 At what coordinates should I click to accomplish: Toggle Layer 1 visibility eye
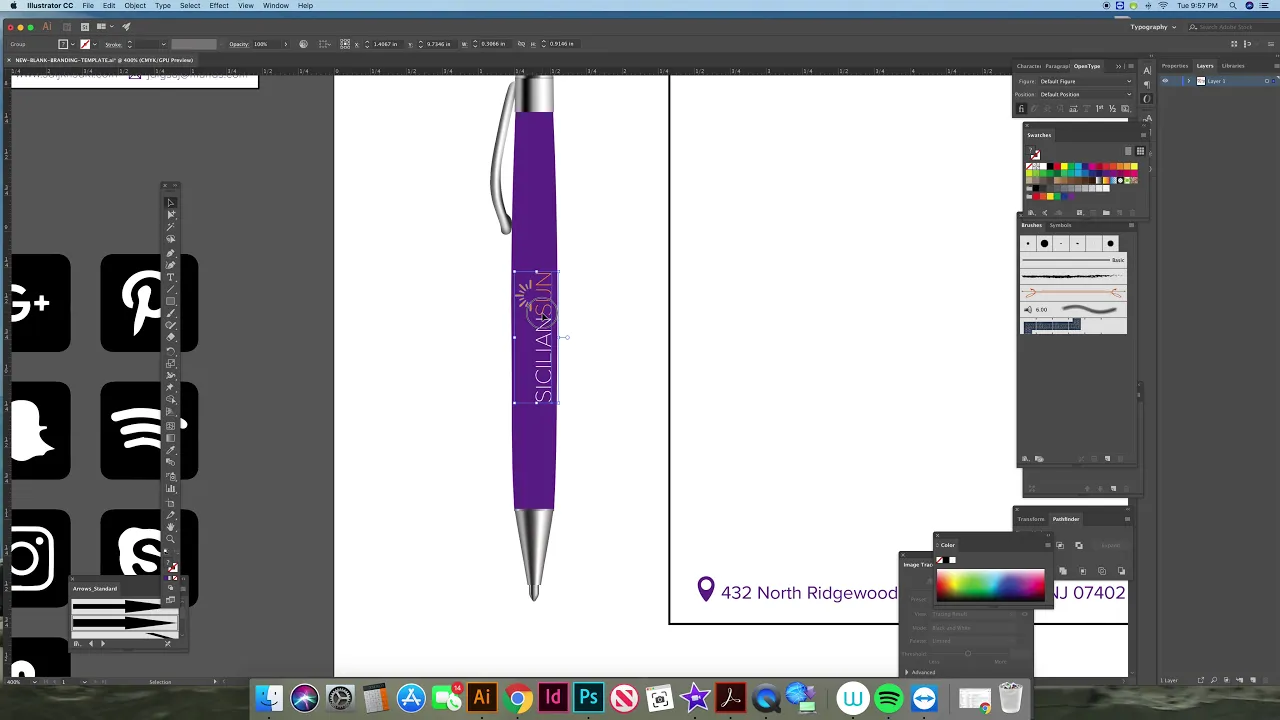[x=1165, y=81]
